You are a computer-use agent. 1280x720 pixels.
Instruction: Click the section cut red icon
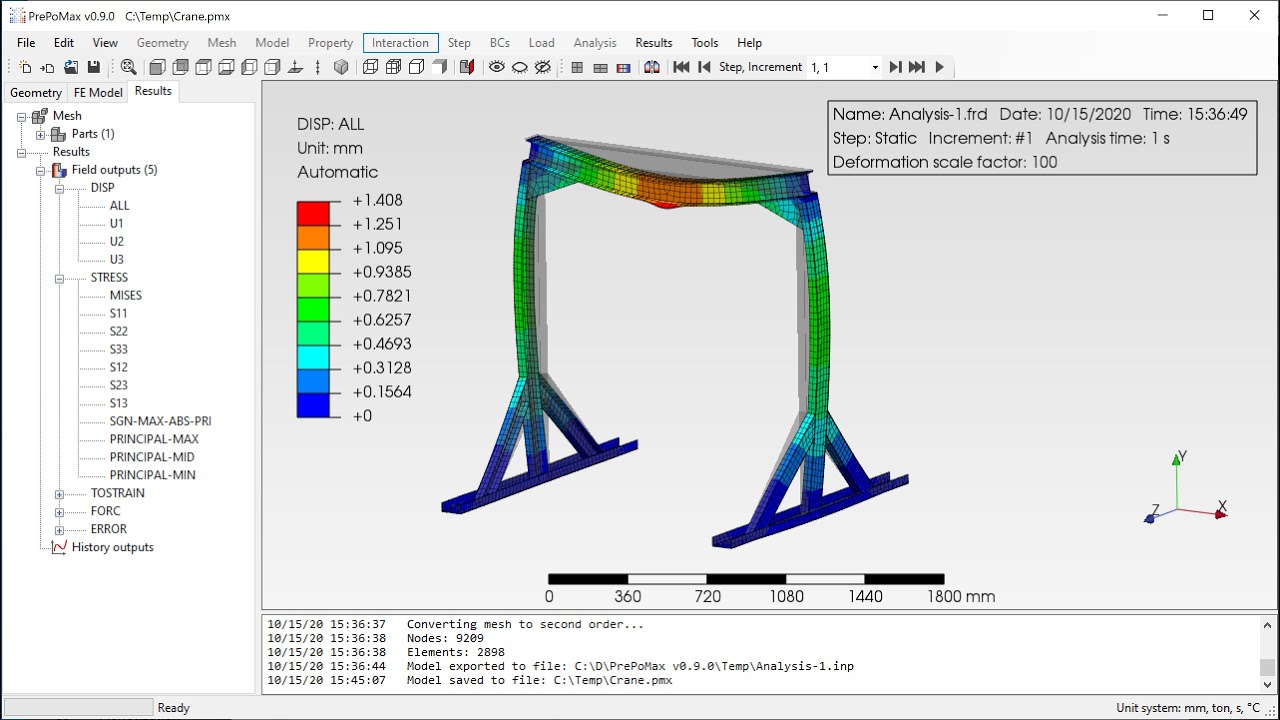click(x=466, y=67)
